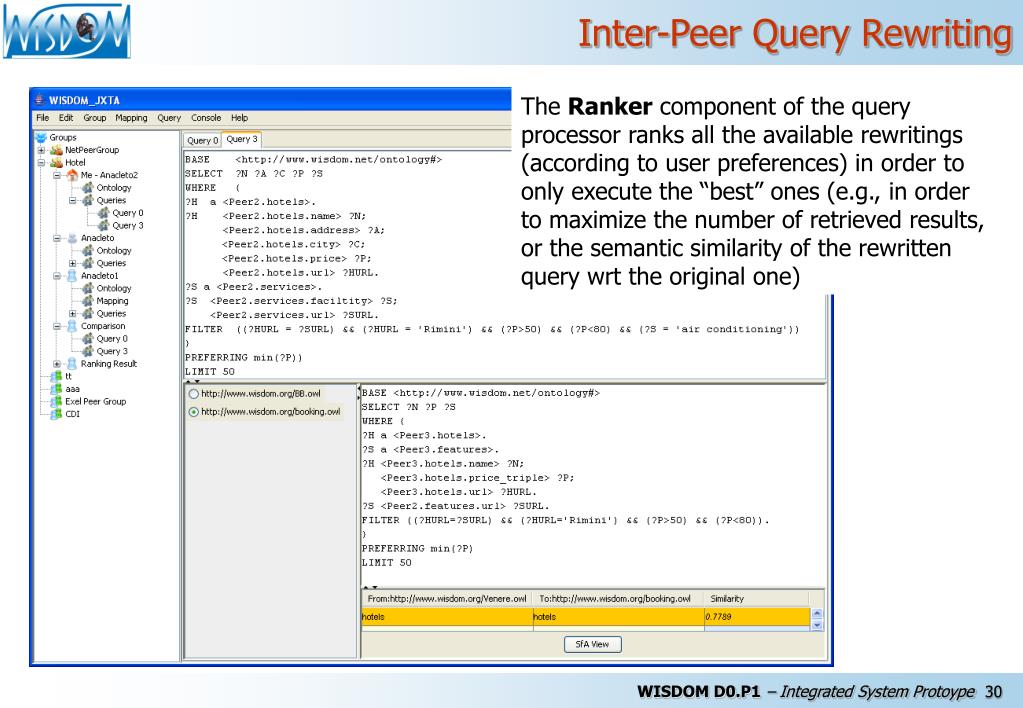
Task: Click Queries icon under Anacleto1
Action: tap(88, 313)
